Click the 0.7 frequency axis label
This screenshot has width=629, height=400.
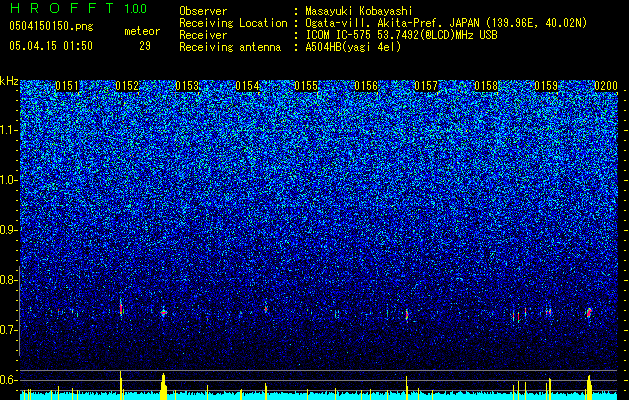pos(8,330)
